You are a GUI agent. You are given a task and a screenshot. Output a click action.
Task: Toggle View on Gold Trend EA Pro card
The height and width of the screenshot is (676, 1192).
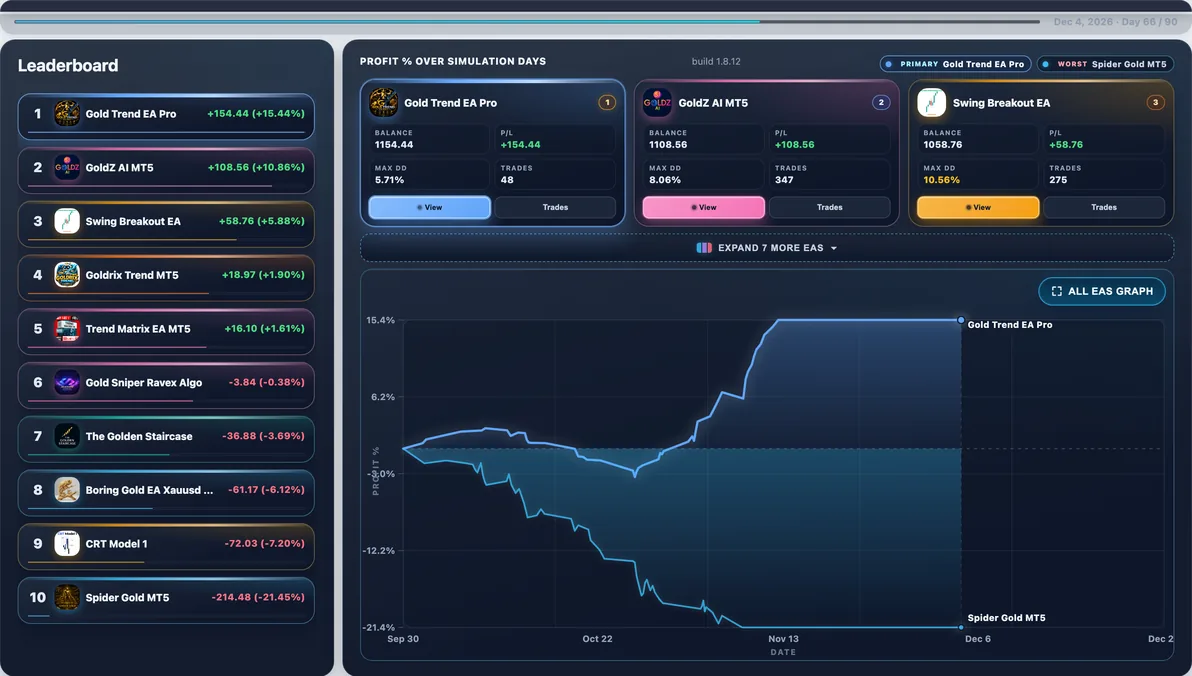[430, 207]
